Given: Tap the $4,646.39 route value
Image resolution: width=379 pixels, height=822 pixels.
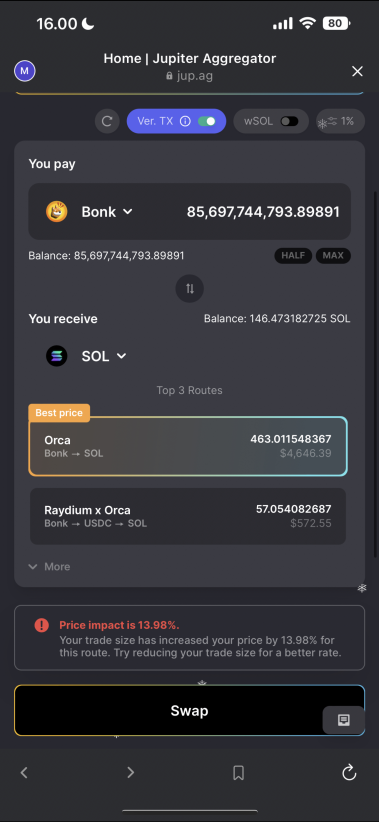Looking at the screenshot, I should pos(306,453).
